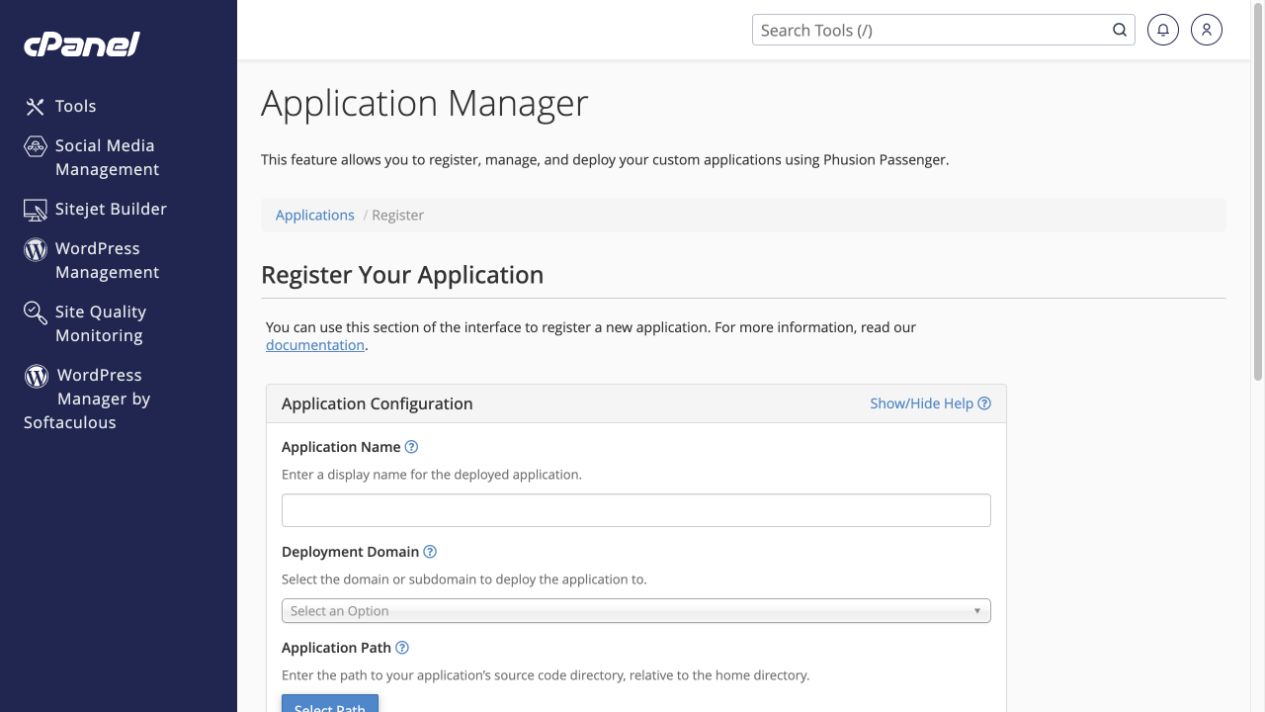This screenshot has width=1265, height=712.
Task: Click the Deployment Domain label
Action: coord(350,552)
